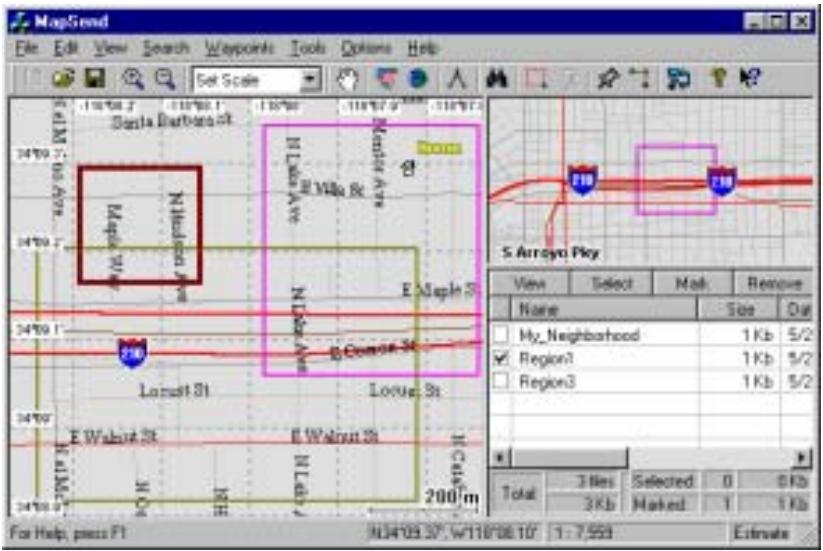The height and width of the screenshot is (551, 823).
Task: Click the waypoint symbol near Menlor Ave
Action: (408, 168)
